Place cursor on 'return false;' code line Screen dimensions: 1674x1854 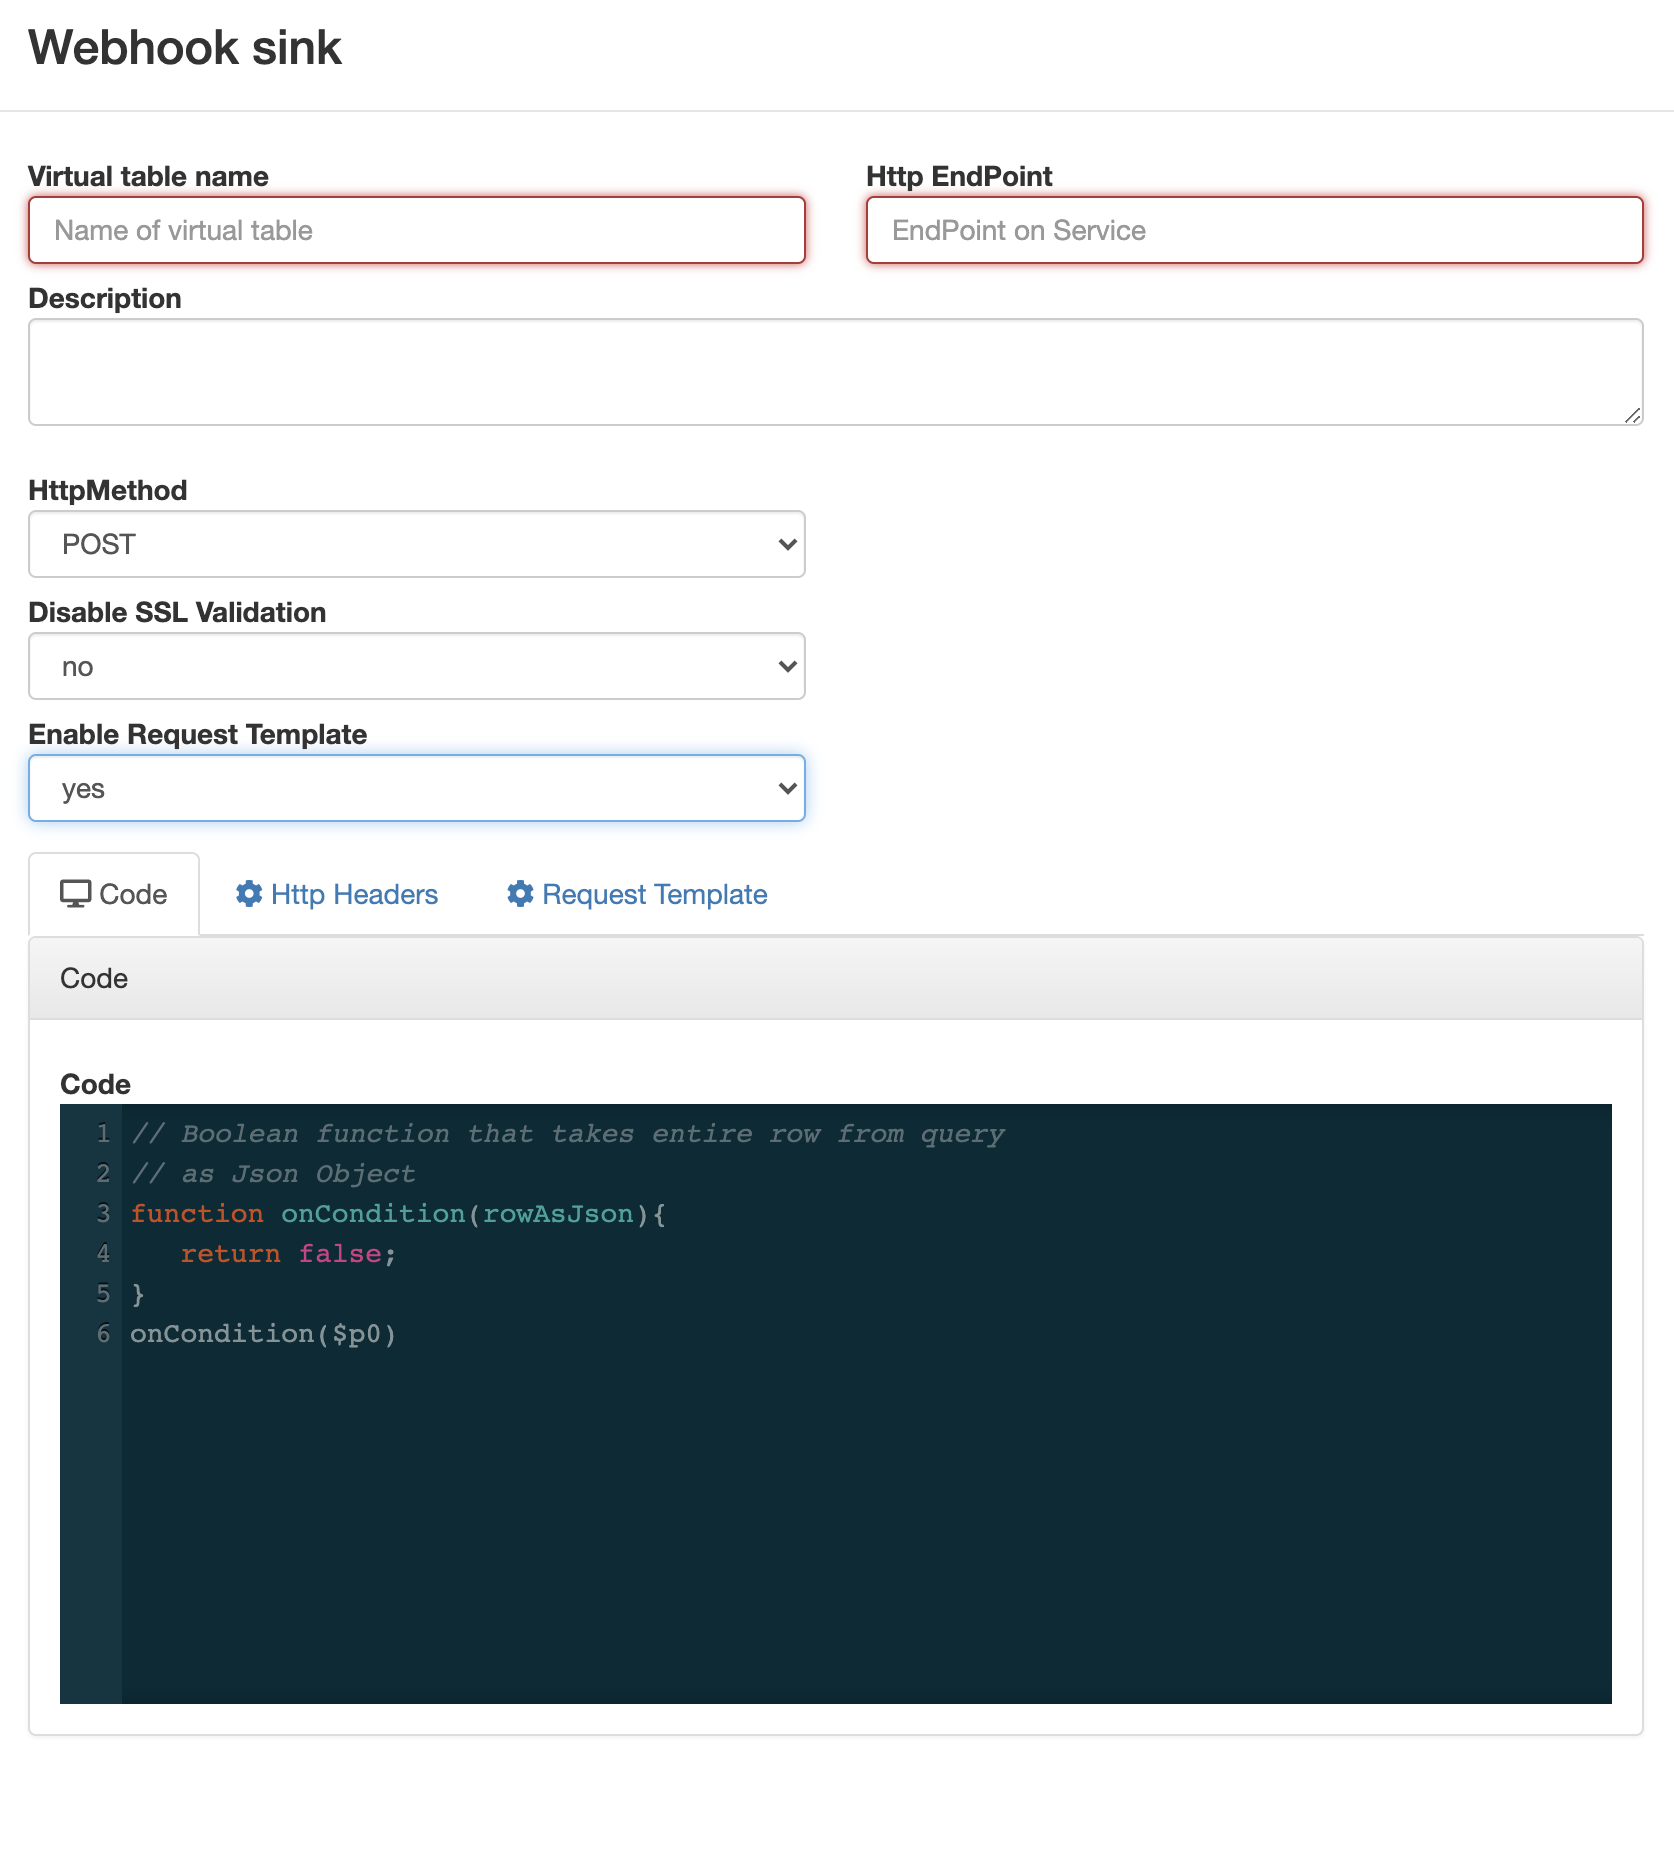tap(288, 1254)
